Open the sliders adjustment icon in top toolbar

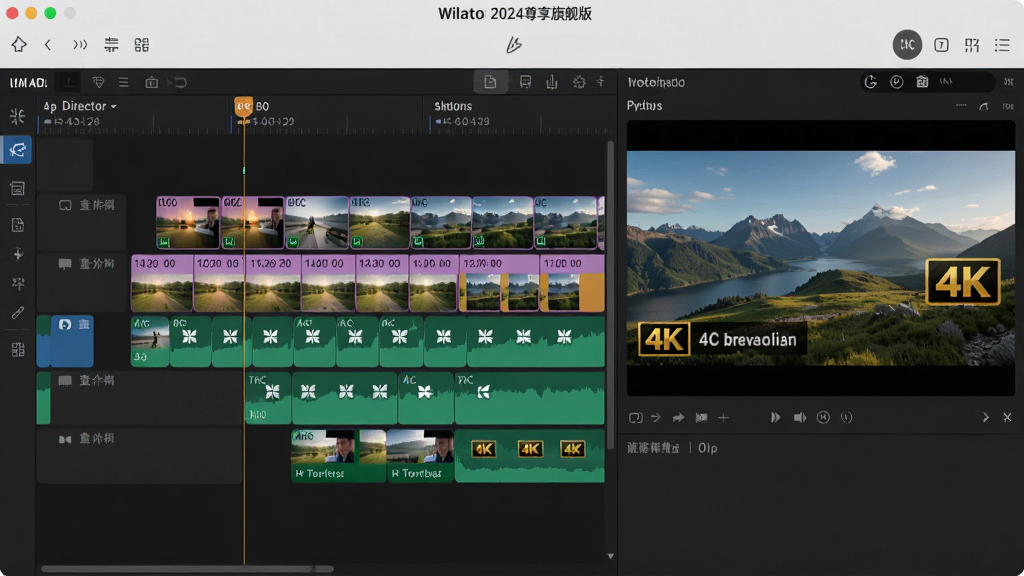pos(112,44)
